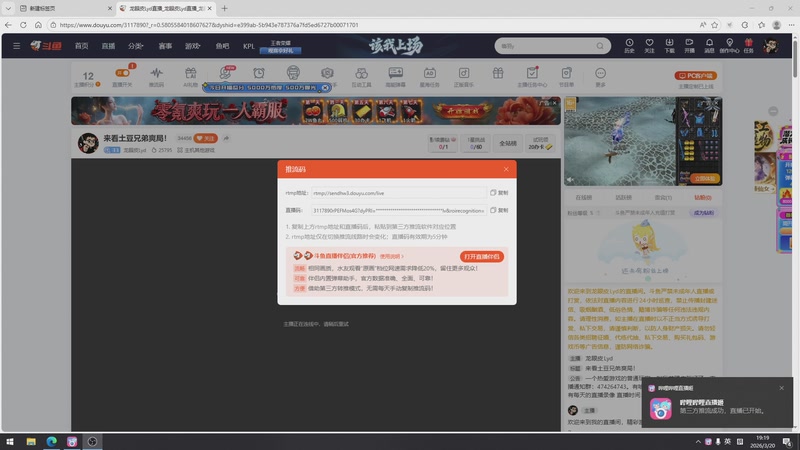800x450 pixels.
Task: Click the Douyu logo
Action: pos(46,46)
